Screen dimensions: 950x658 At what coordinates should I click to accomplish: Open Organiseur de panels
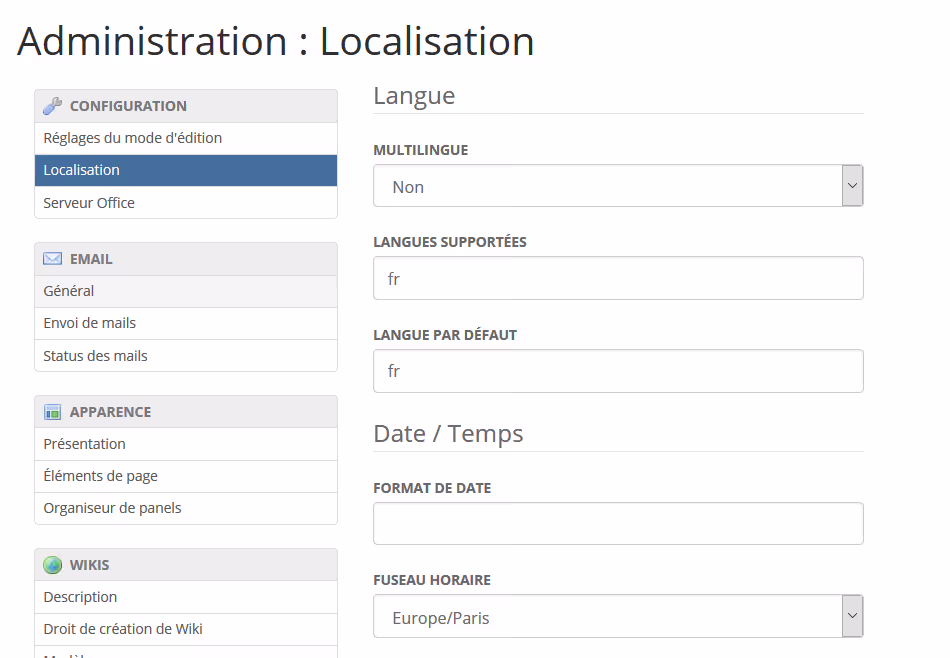tap(112, 508)
